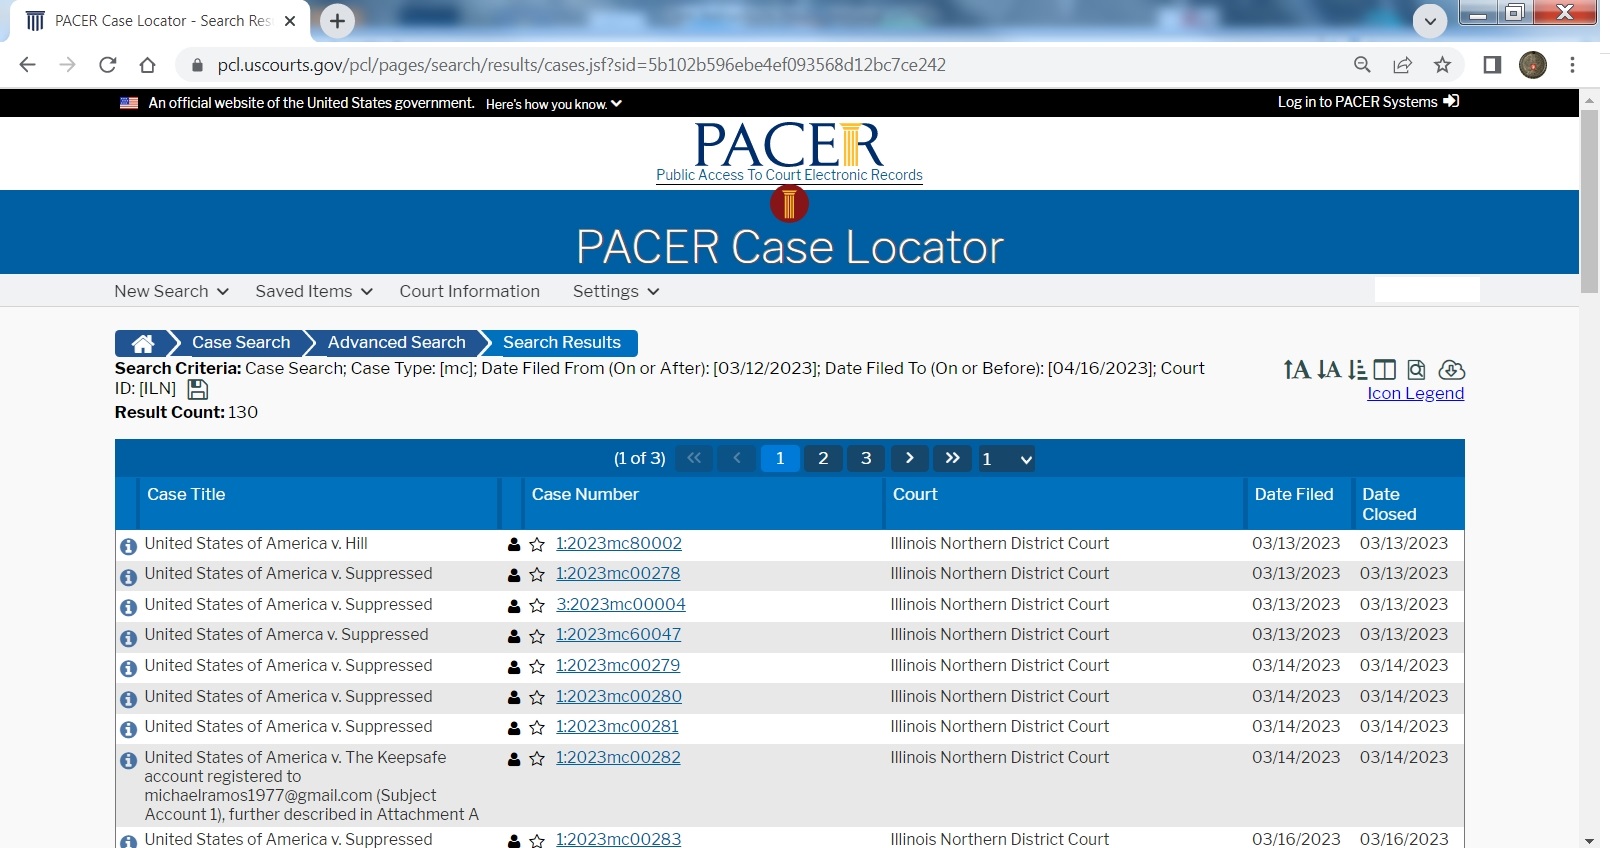Star case 1:2023mc80002 as favorite

click(x=537, y=545)
